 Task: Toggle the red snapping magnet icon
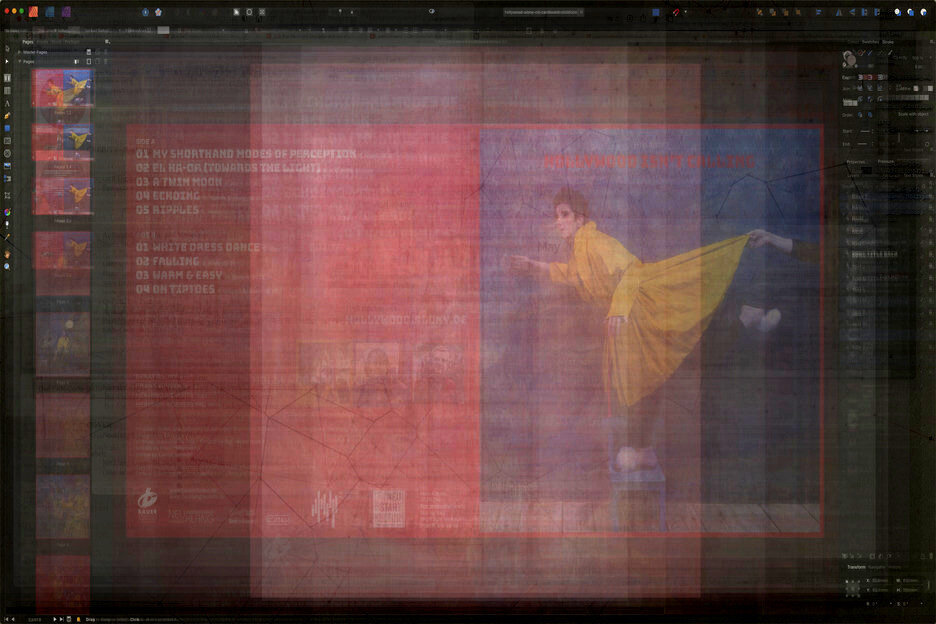coord(676,11)
